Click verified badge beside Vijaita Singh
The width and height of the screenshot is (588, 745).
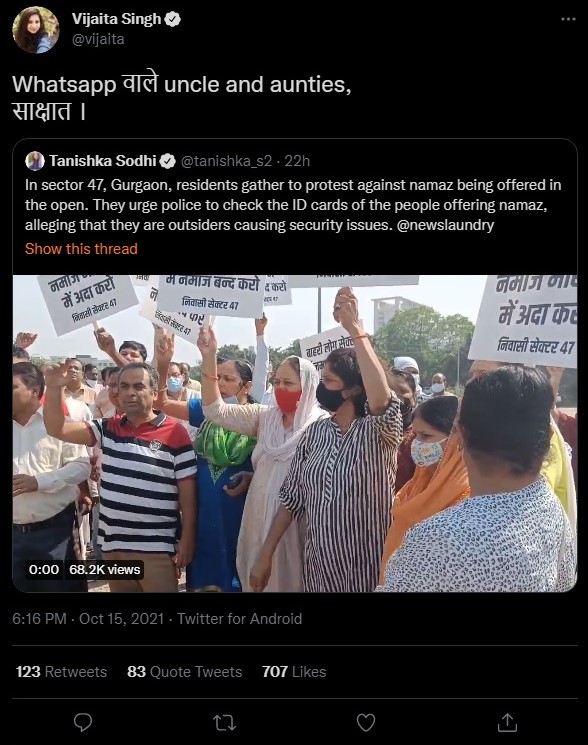172,19
